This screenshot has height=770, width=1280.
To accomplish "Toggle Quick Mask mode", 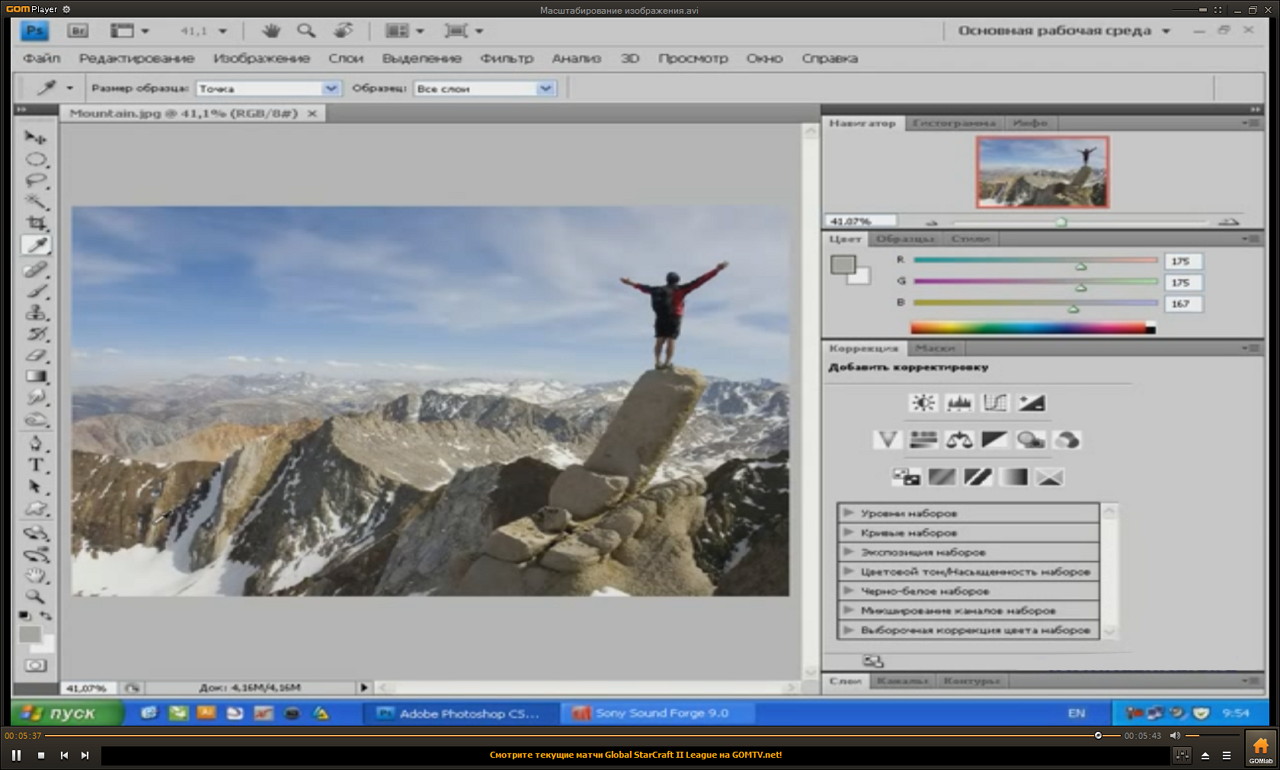I will click(x=36, y=665).
